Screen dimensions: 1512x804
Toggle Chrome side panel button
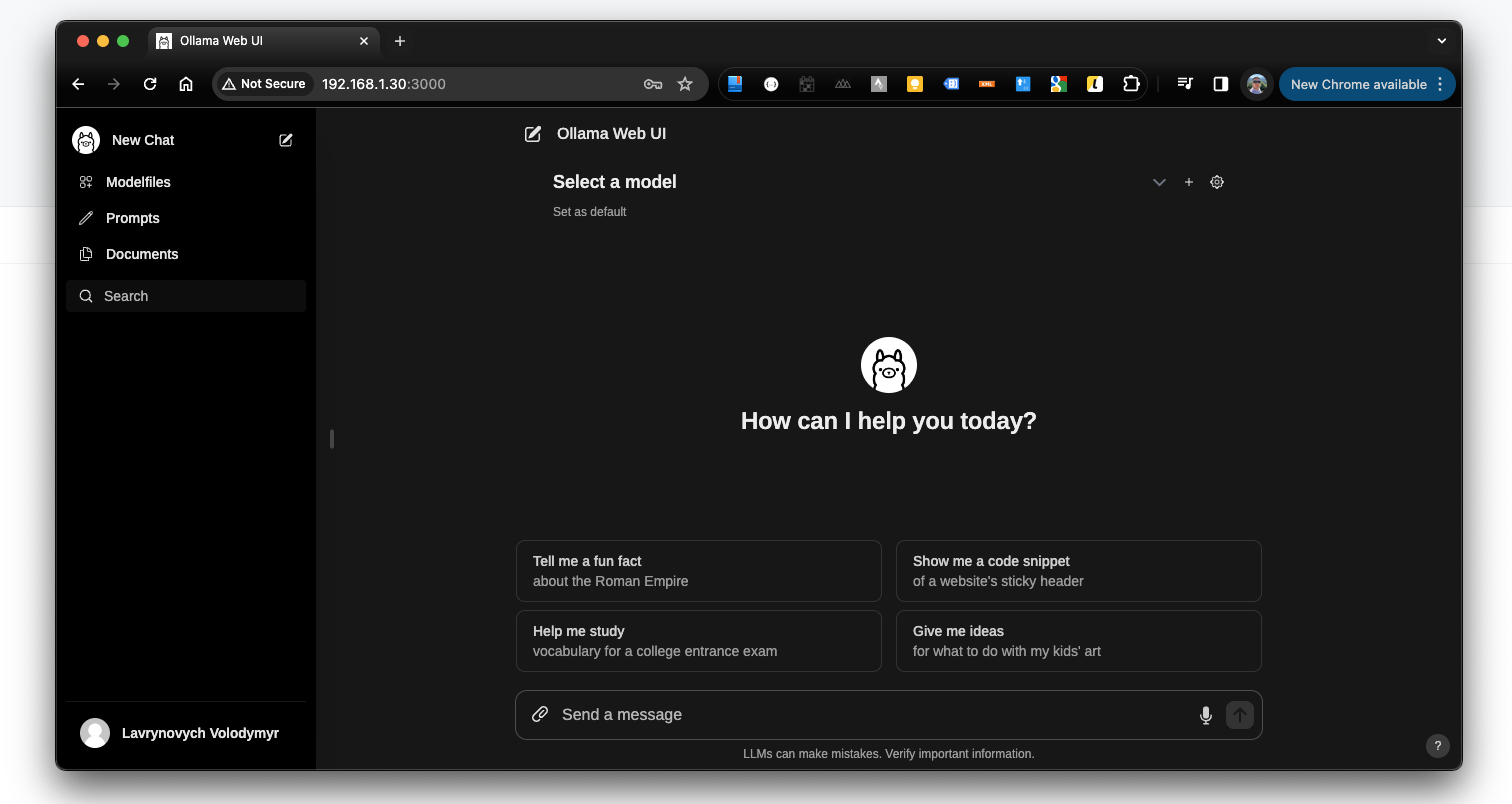point(1220,84)
